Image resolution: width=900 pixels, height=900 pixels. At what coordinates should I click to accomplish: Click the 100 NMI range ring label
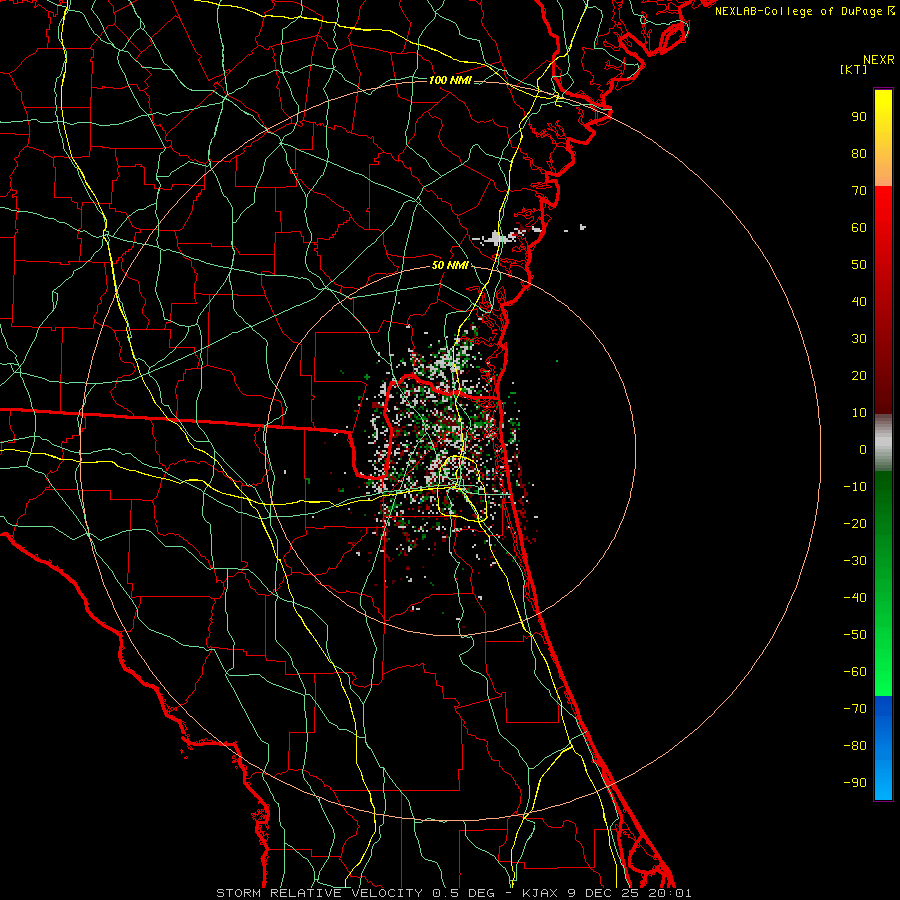[450, 80]
